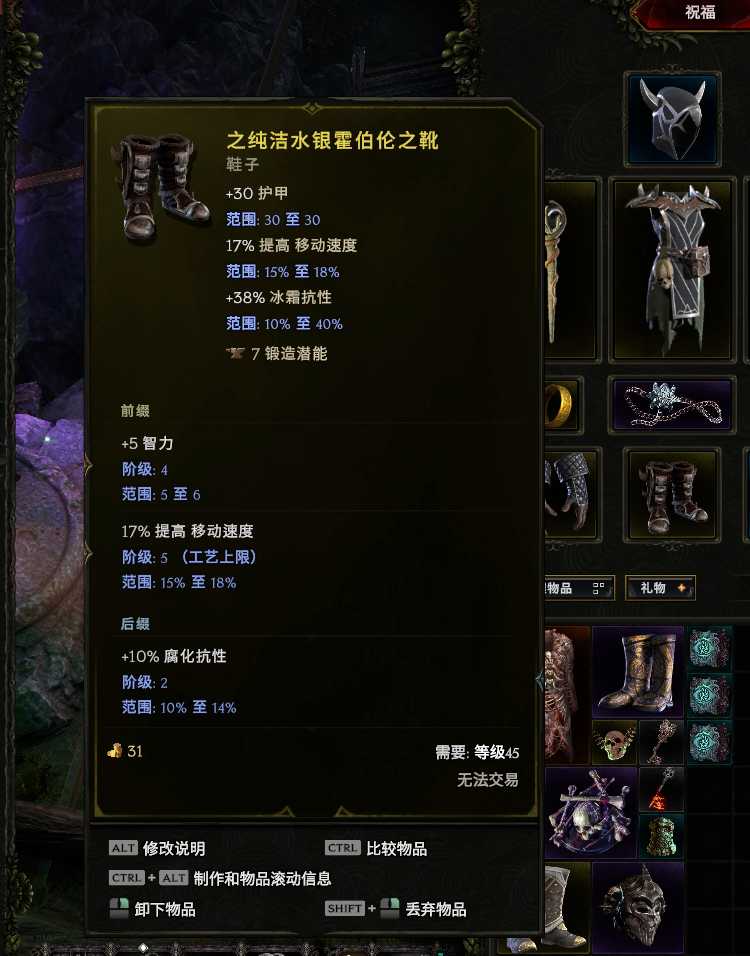Click the key with red glow

click(662, 790)
